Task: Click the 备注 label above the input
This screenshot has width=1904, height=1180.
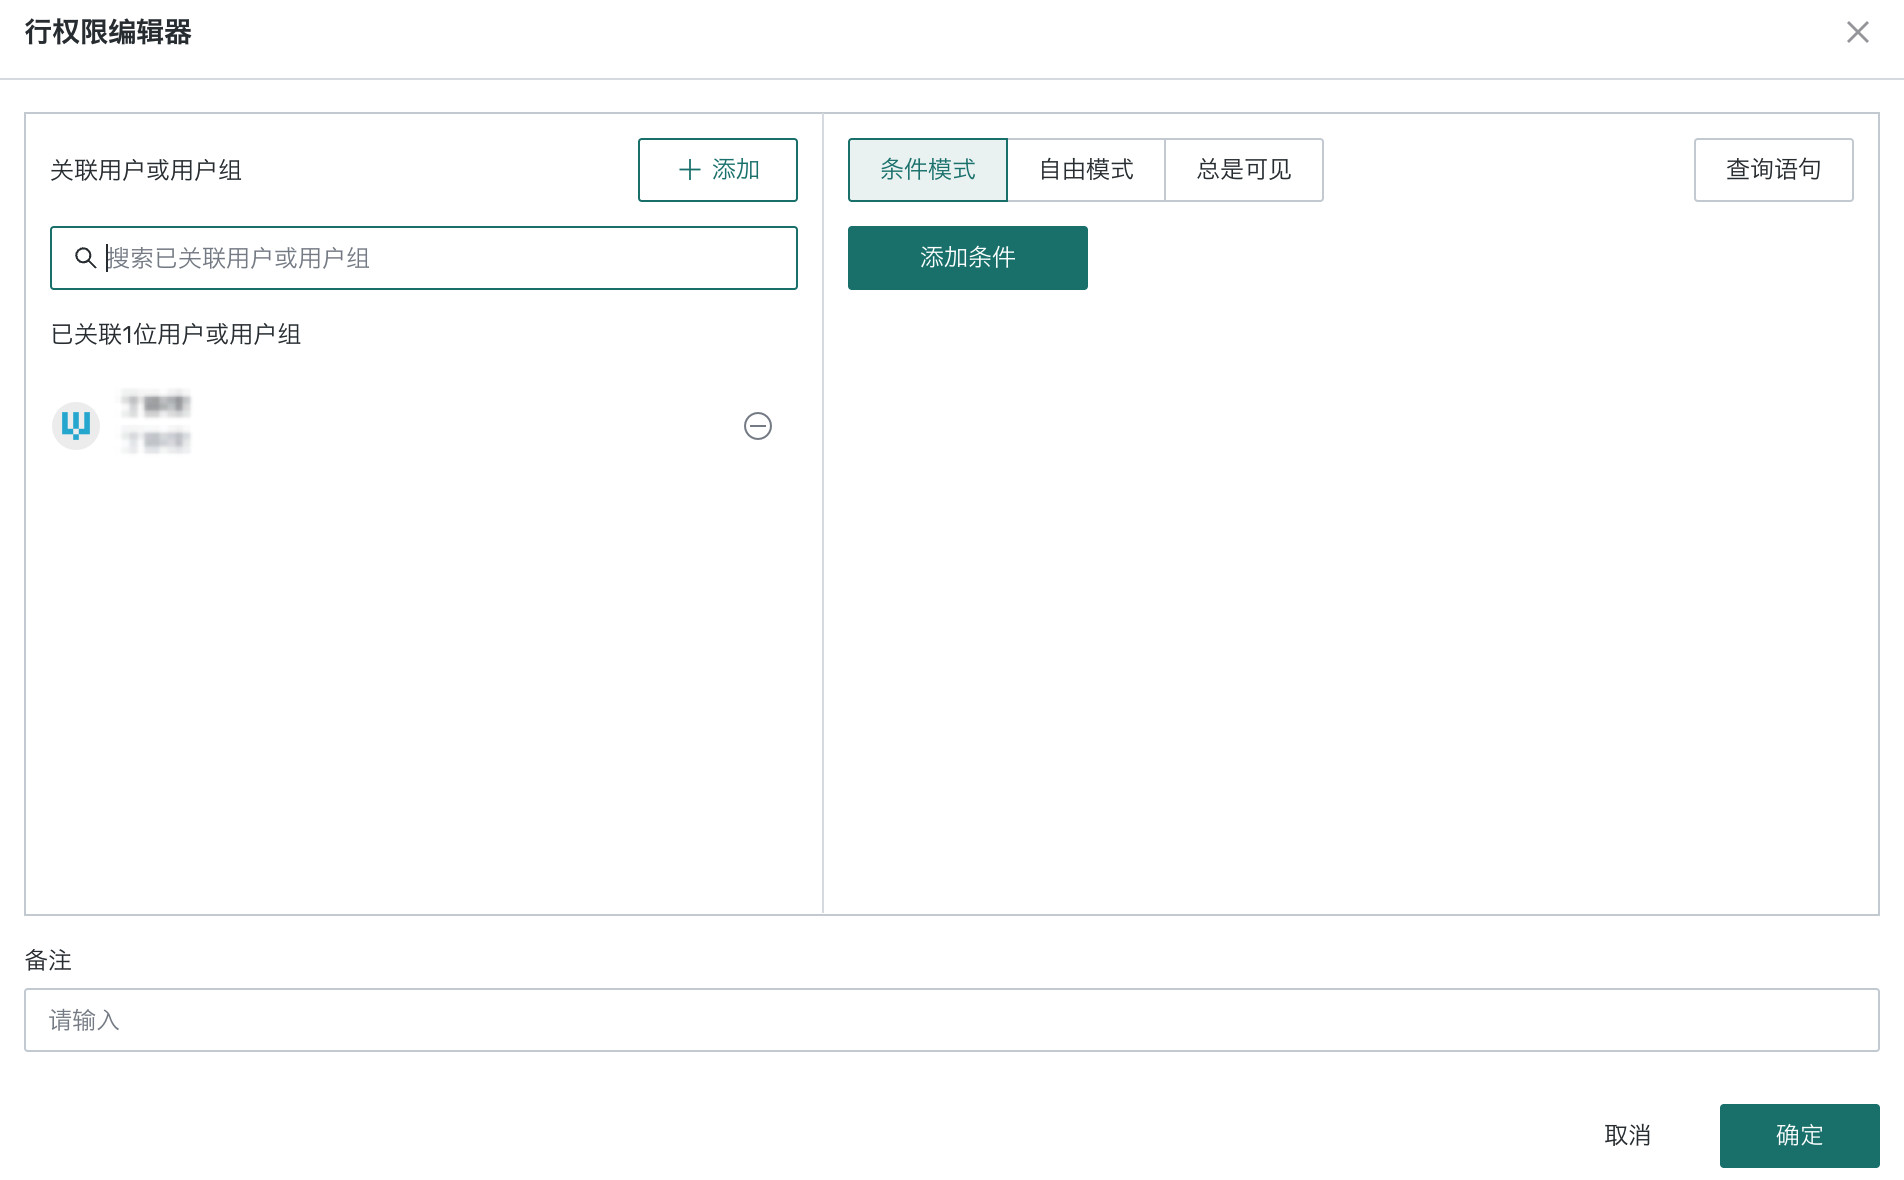Action: click(48, 960)
